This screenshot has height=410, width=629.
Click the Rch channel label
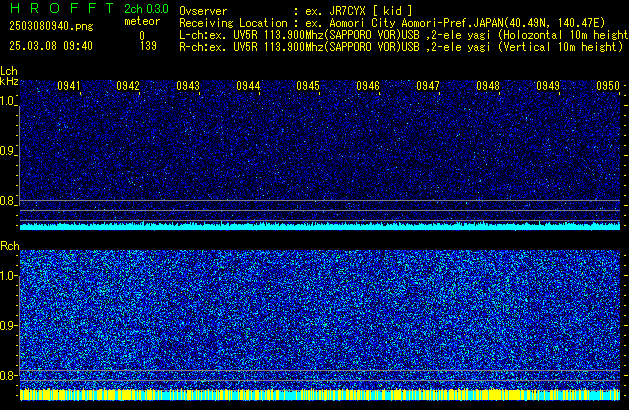[10, 246]
